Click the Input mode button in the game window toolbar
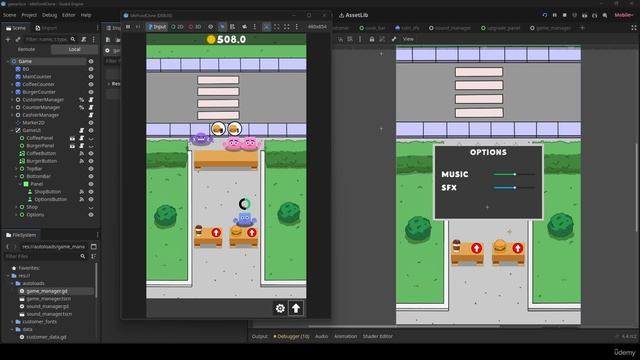 click(157, 27)
